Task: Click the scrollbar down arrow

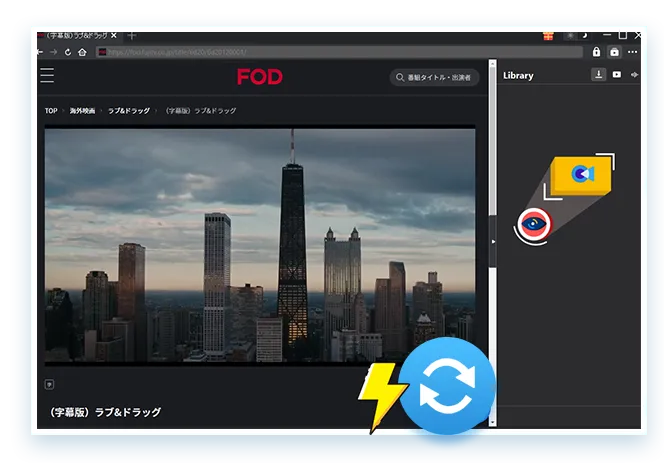Action: [492, 423]
